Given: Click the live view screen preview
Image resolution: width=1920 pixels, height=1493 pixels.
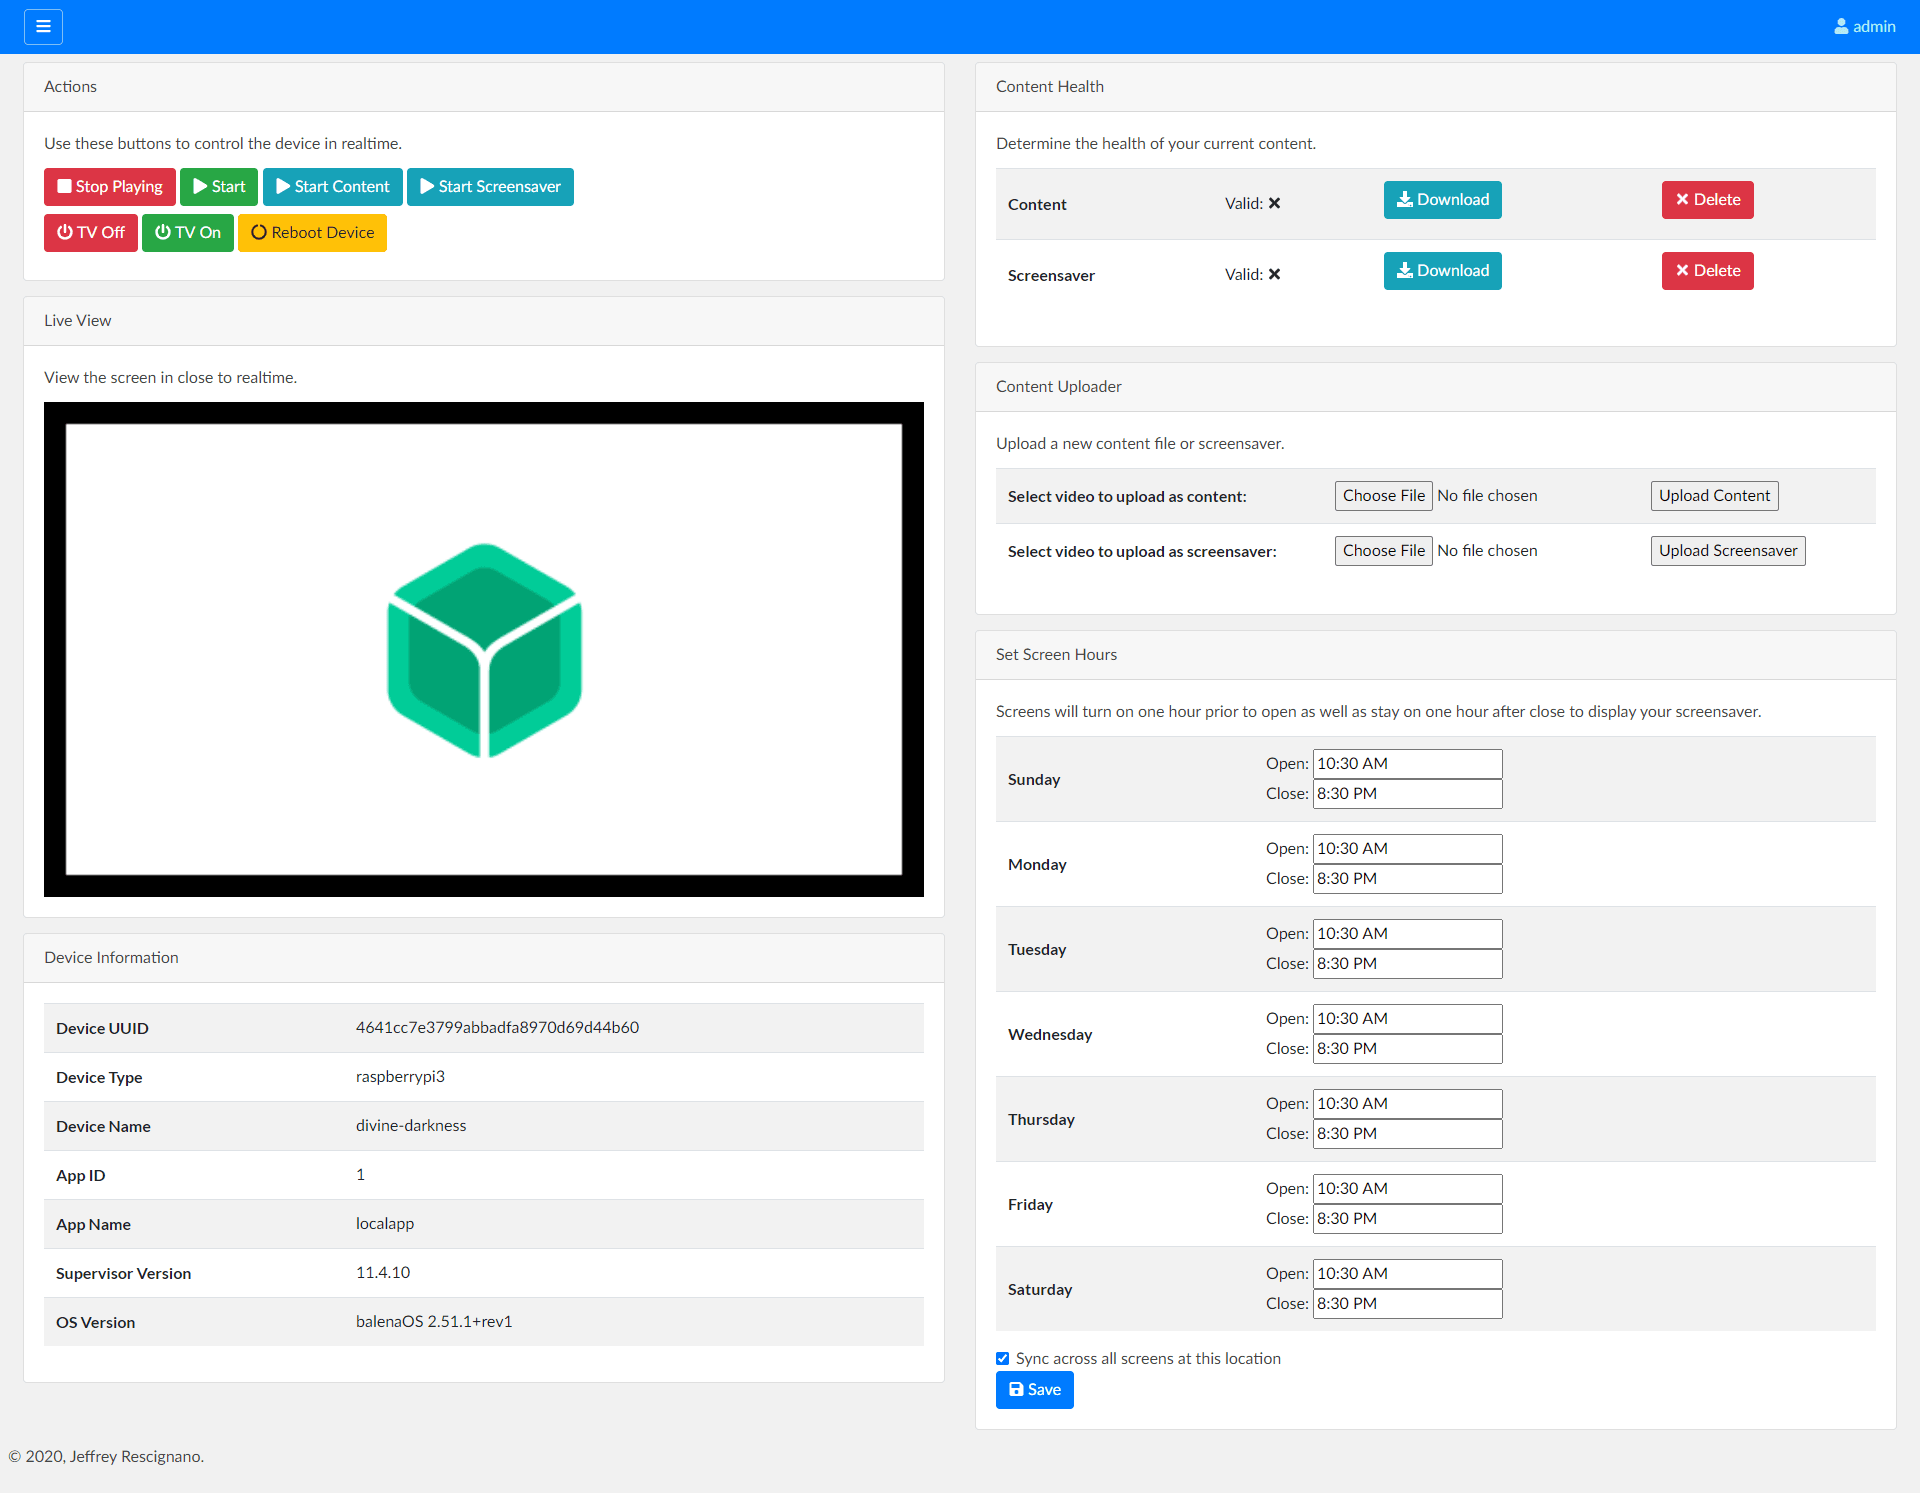Looking at the screenshot, I should click(484, 650).
